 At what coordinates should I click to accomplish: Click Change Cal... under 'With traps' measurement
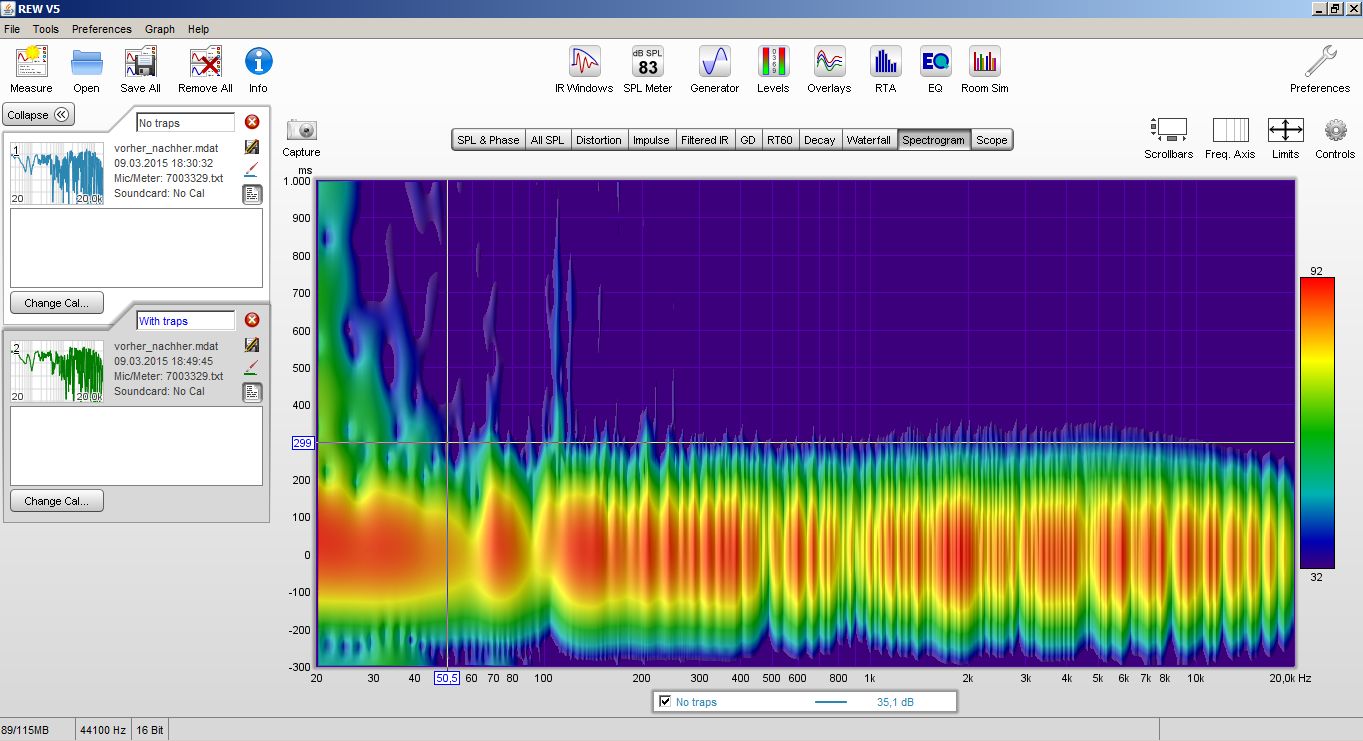57,501
